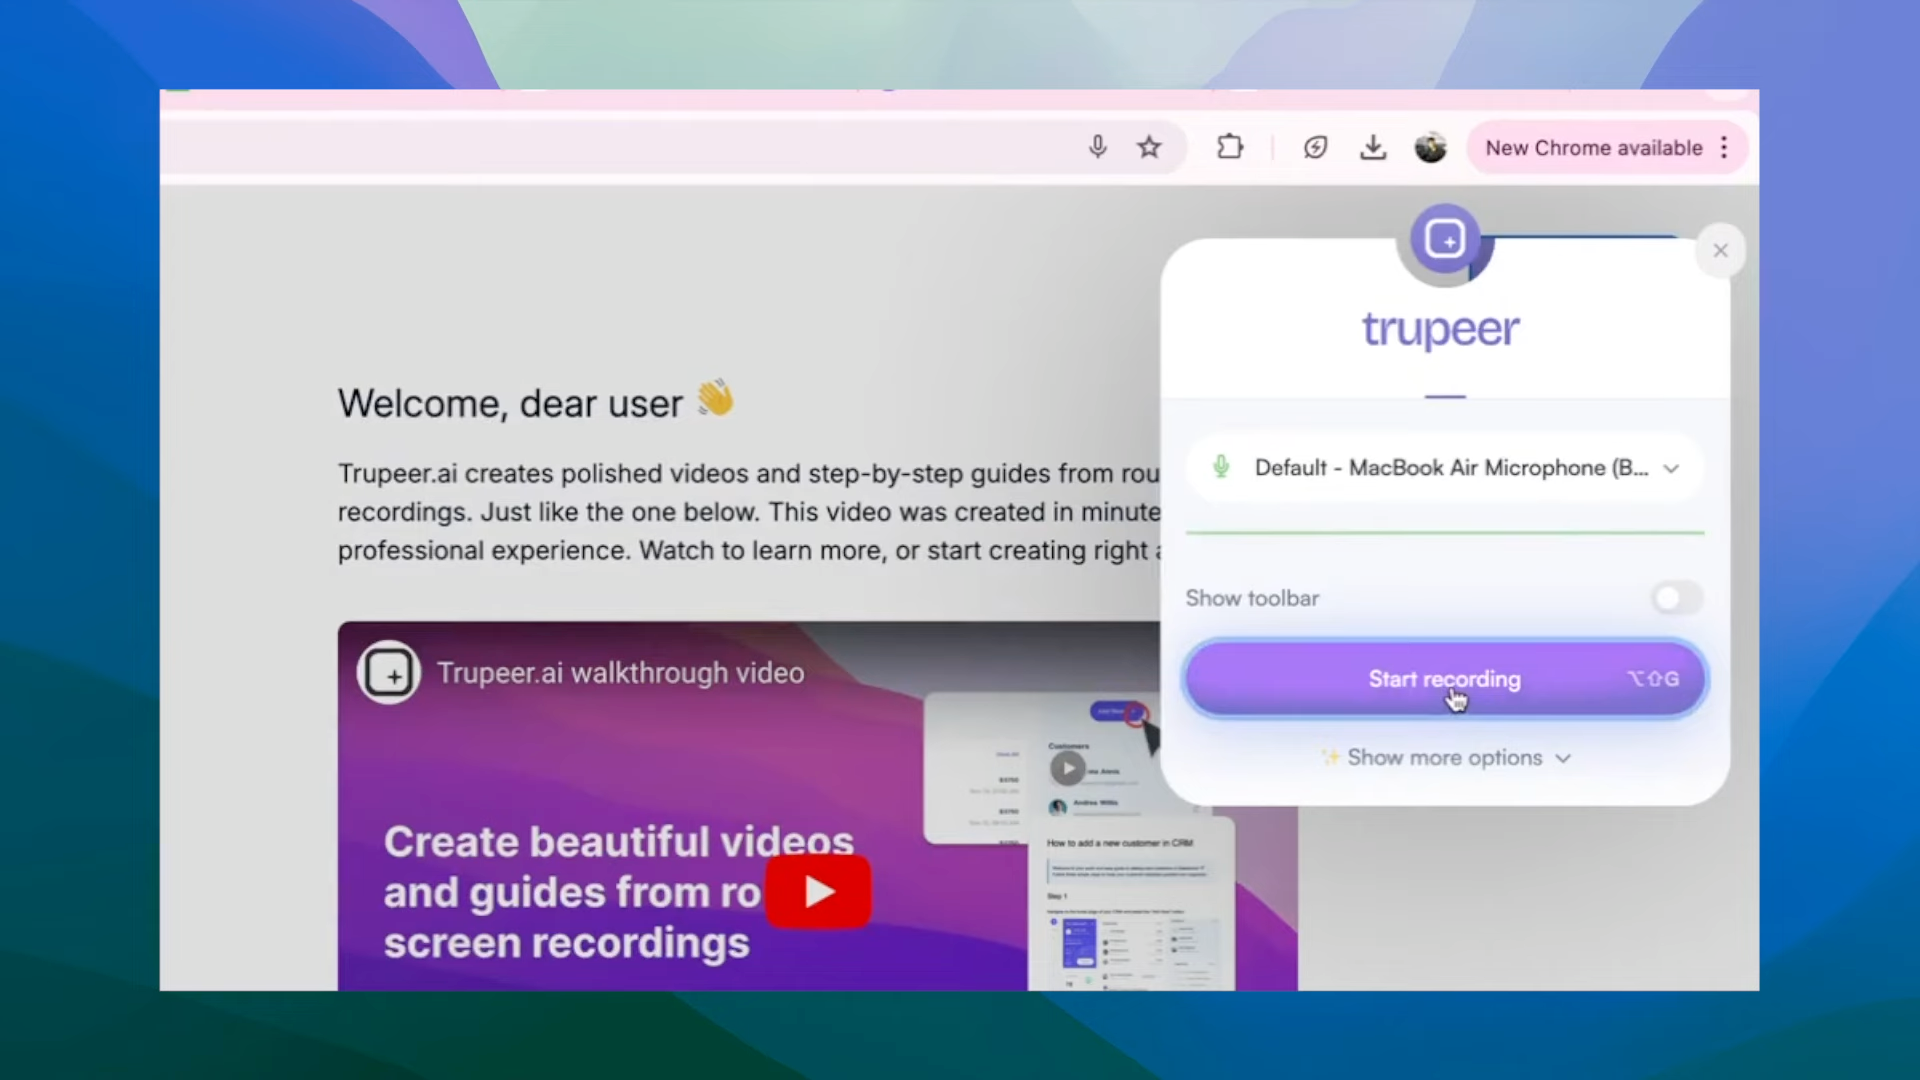Expand Show more options
1920x1080 pixels.
[1445, 758]
